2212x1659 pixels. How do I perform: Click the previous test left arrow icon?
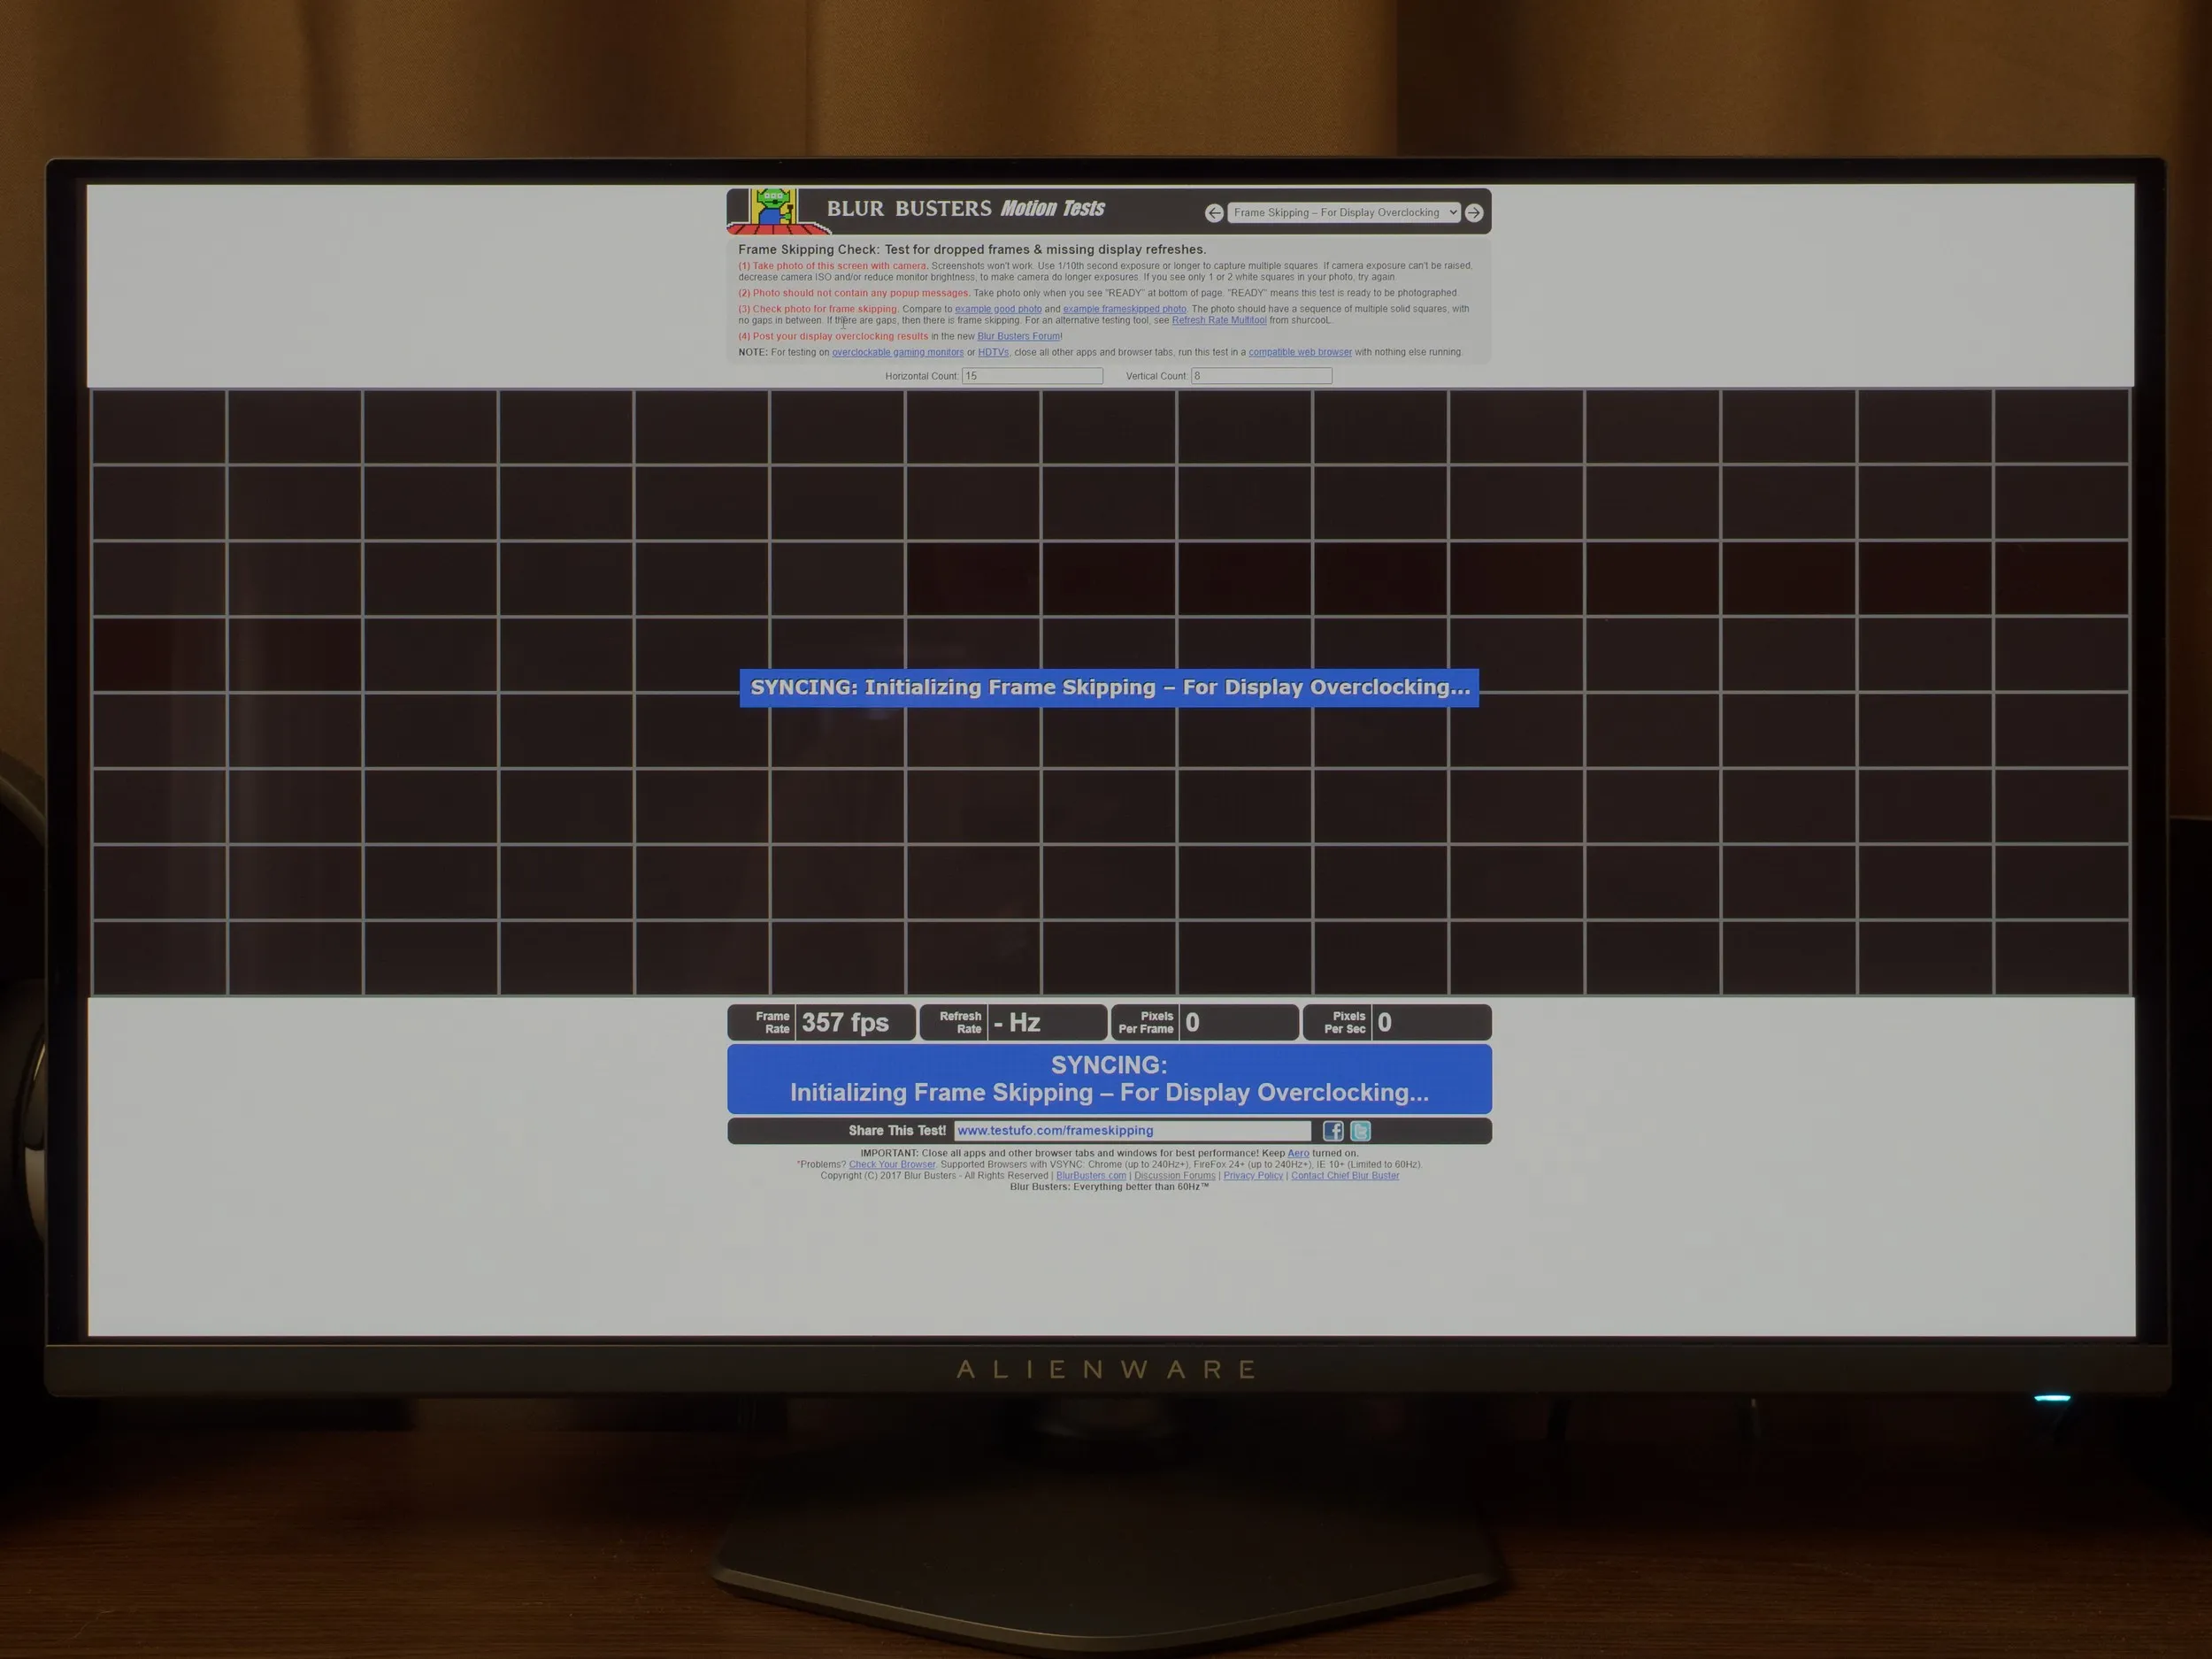tap(1214, 213)
